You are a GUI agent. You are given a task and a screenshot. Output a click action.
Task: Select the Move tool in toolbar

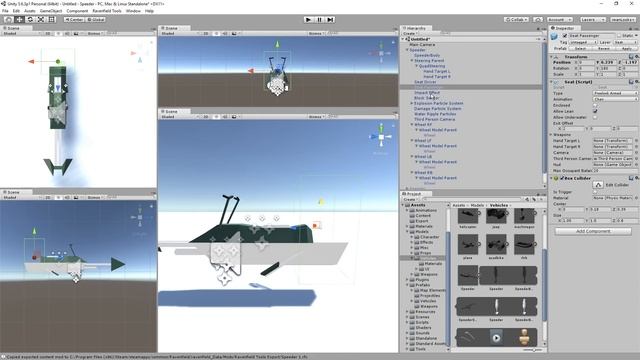point(19,20)
